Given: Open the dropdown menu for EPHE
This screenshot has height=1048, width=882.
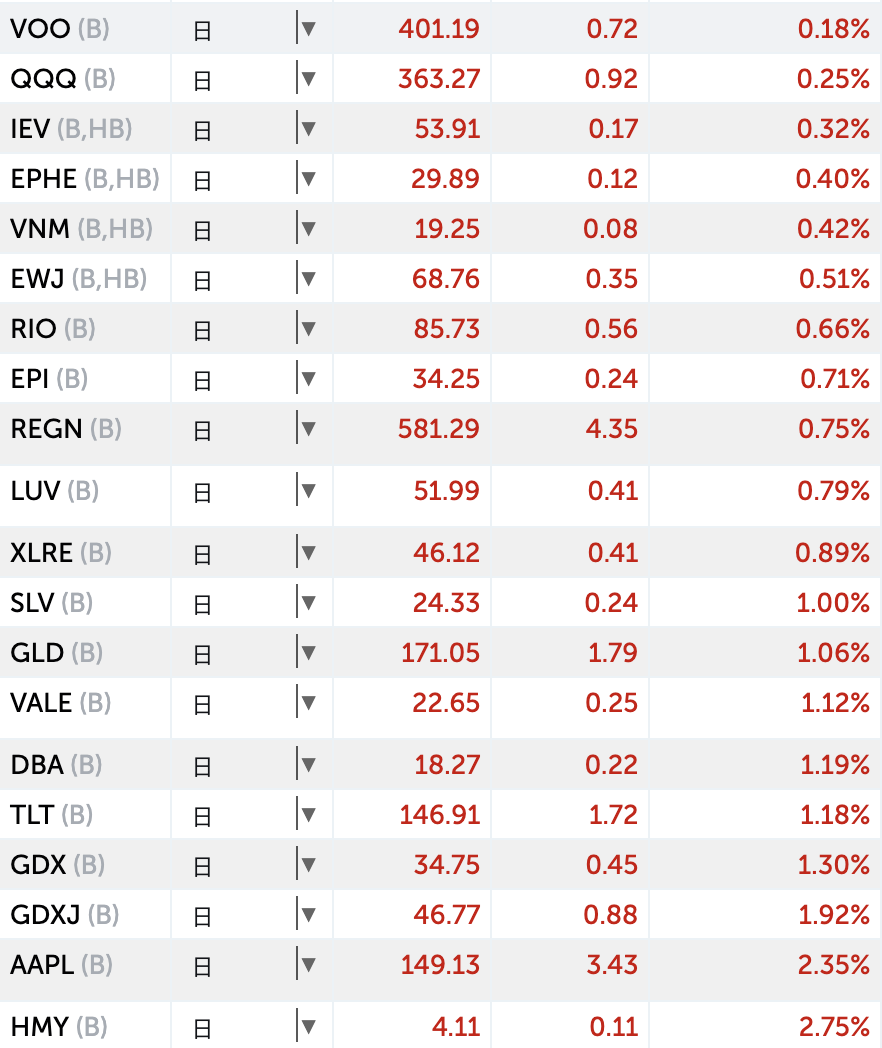Looking at the screenshot, I should click(310, 179).
